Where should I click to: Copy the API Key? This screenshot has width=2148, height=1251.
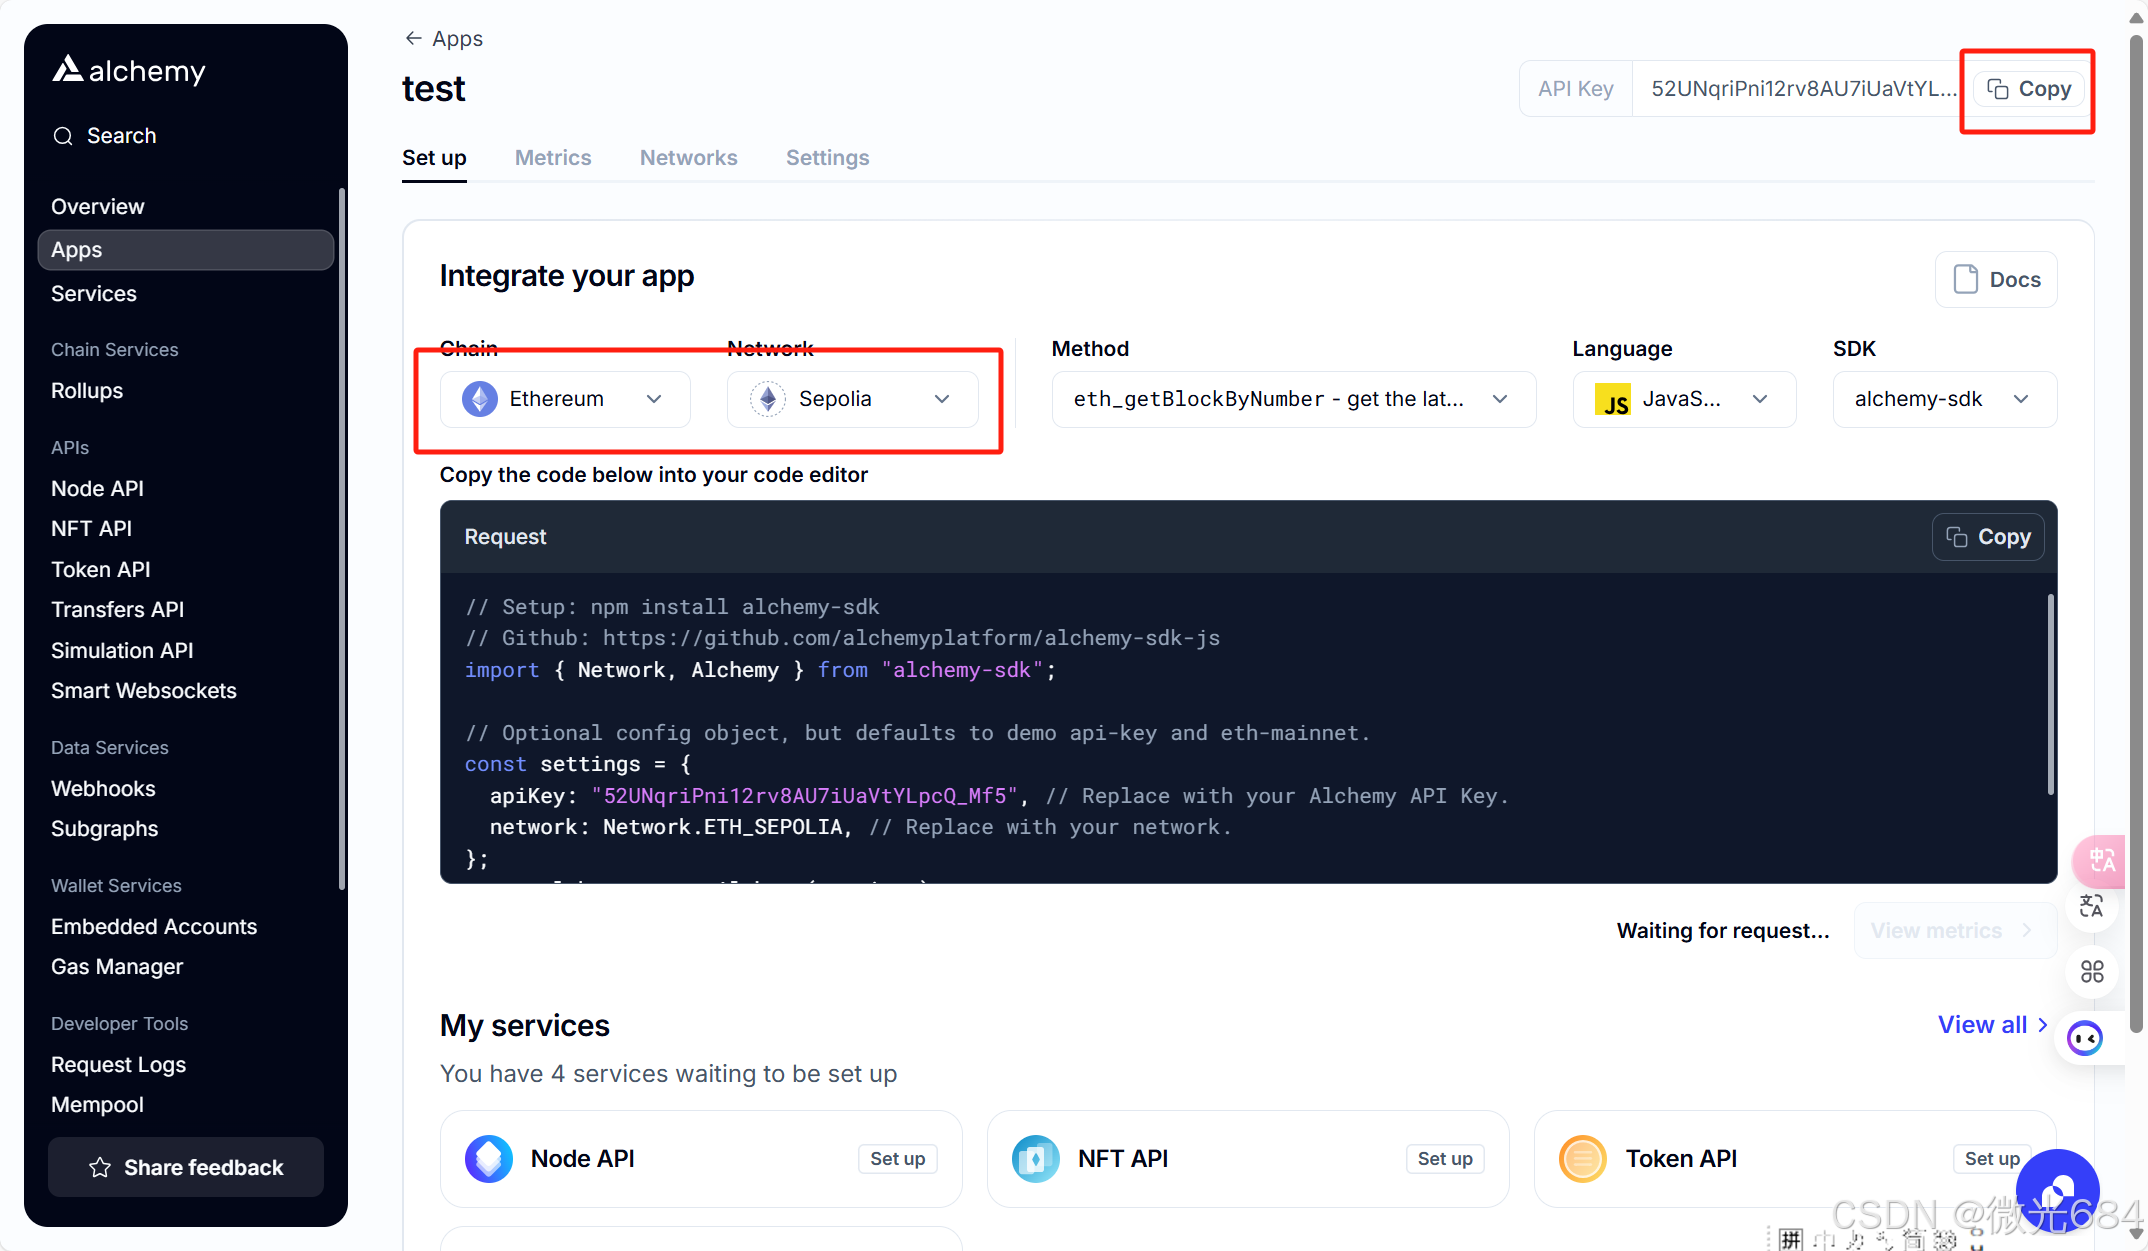2029,89
